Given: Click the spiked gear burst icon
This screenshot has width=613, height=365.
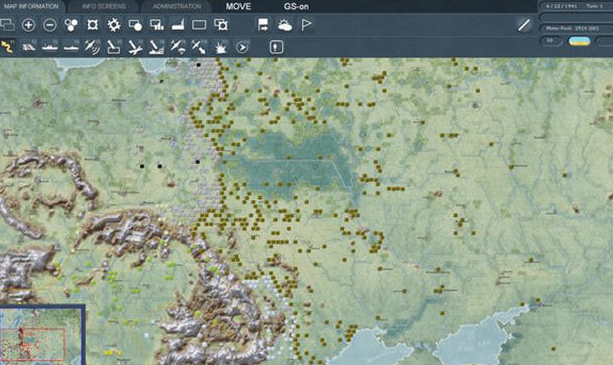Looking at the screenshot, I should pyautogui.click(x=114, y=25).
